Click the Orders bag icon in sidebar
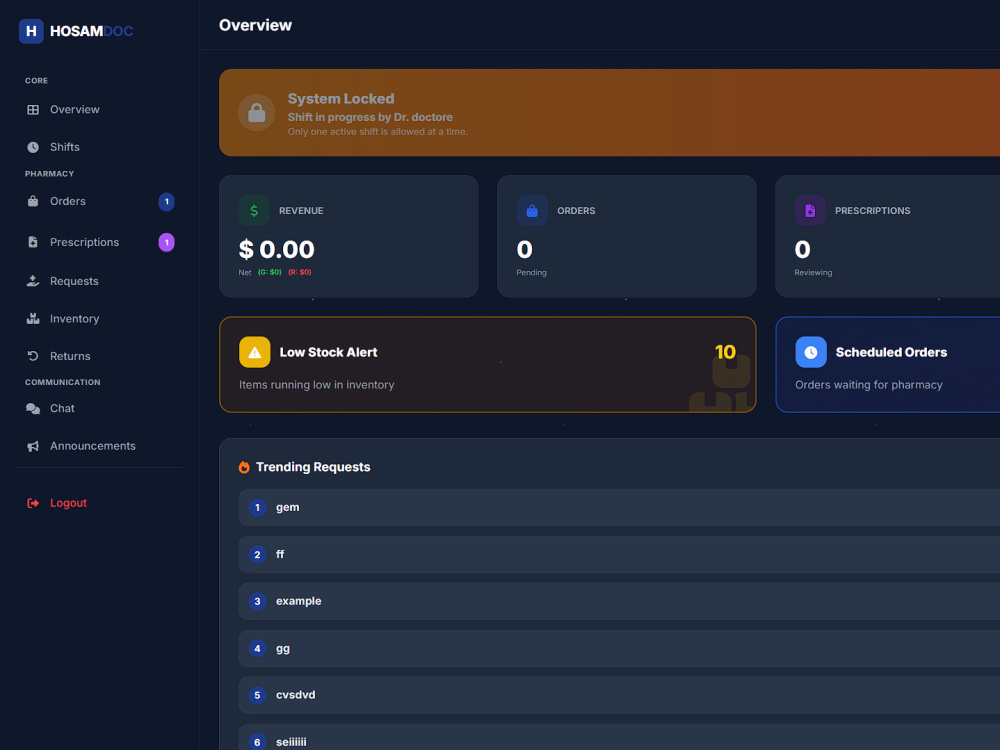The width and height of the screenshot is (1000, 750). [33, 202]
